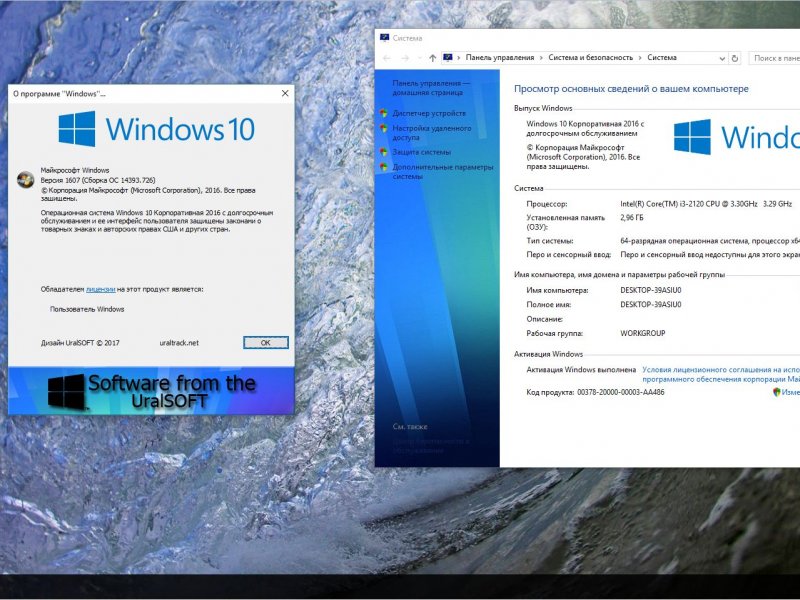The width and height of the screenshot is (800, 600).
Task: Open Настройка удаленного доступа from the sidebar
Action: (432, 133)
